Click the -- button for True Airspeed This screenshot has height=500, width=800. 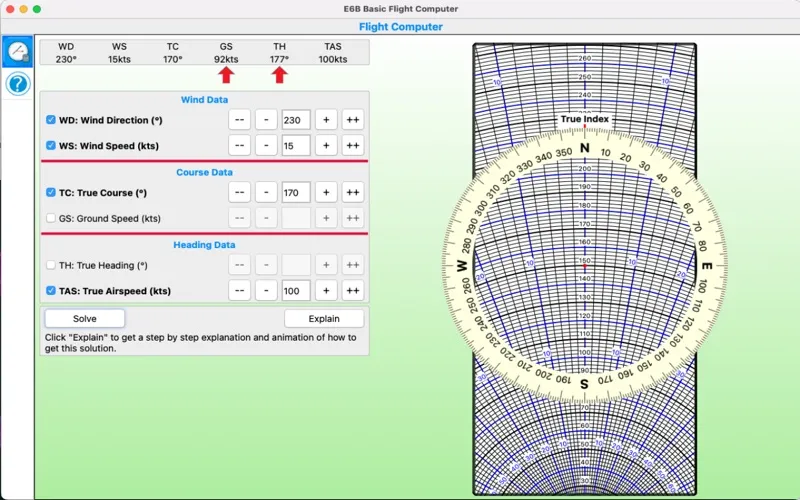(239, 291)
